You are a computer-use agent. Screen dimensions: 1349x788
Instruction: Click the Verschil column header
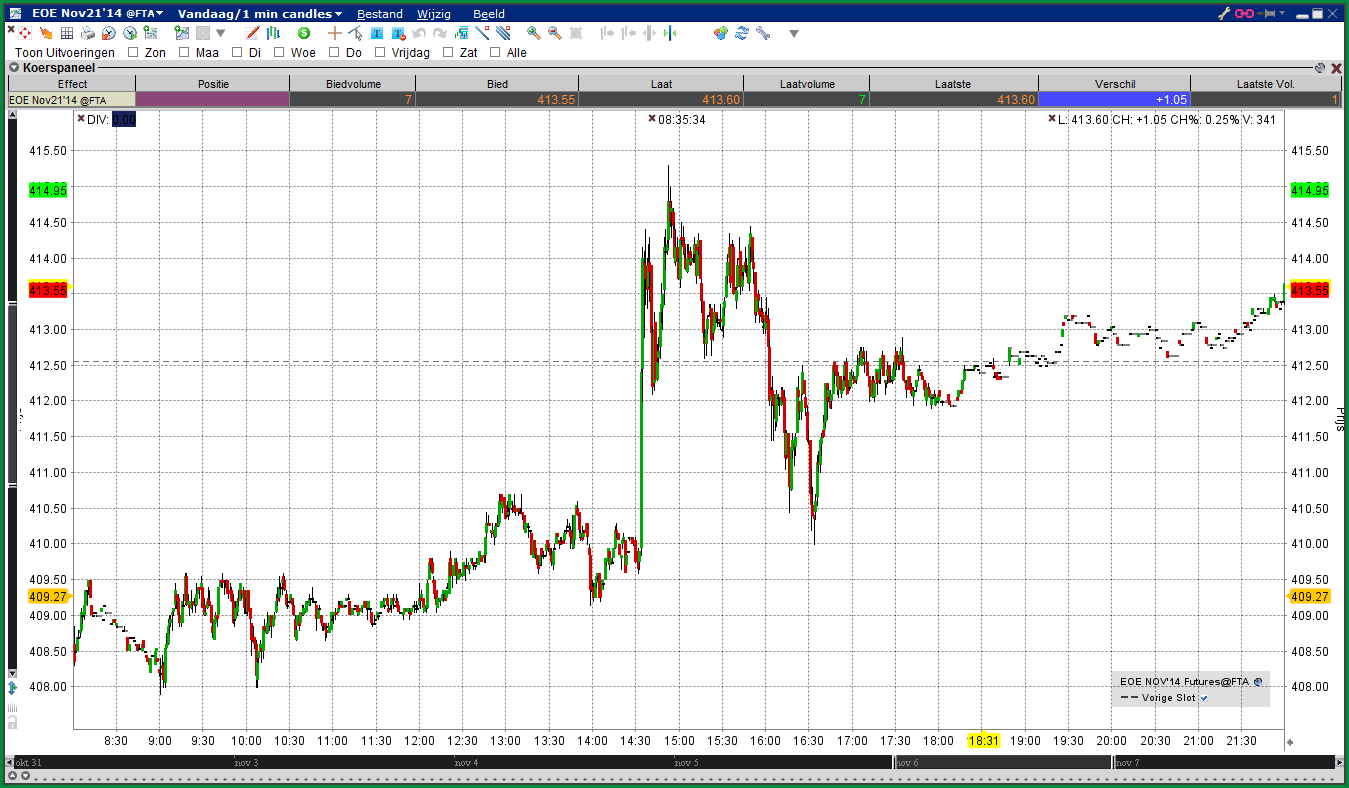point(1115,84)
